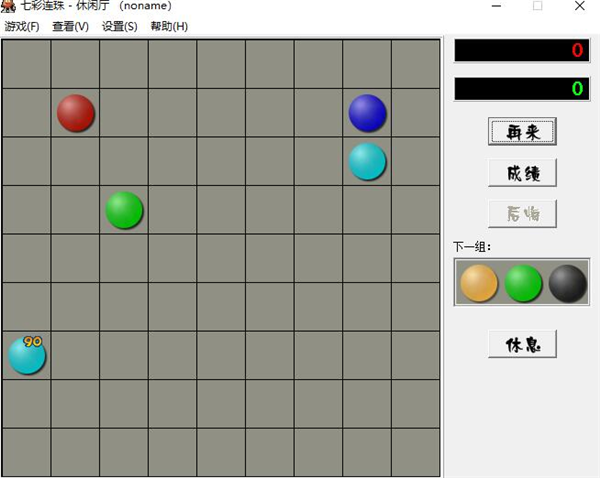Click the red score display

[x=522, y=50]
